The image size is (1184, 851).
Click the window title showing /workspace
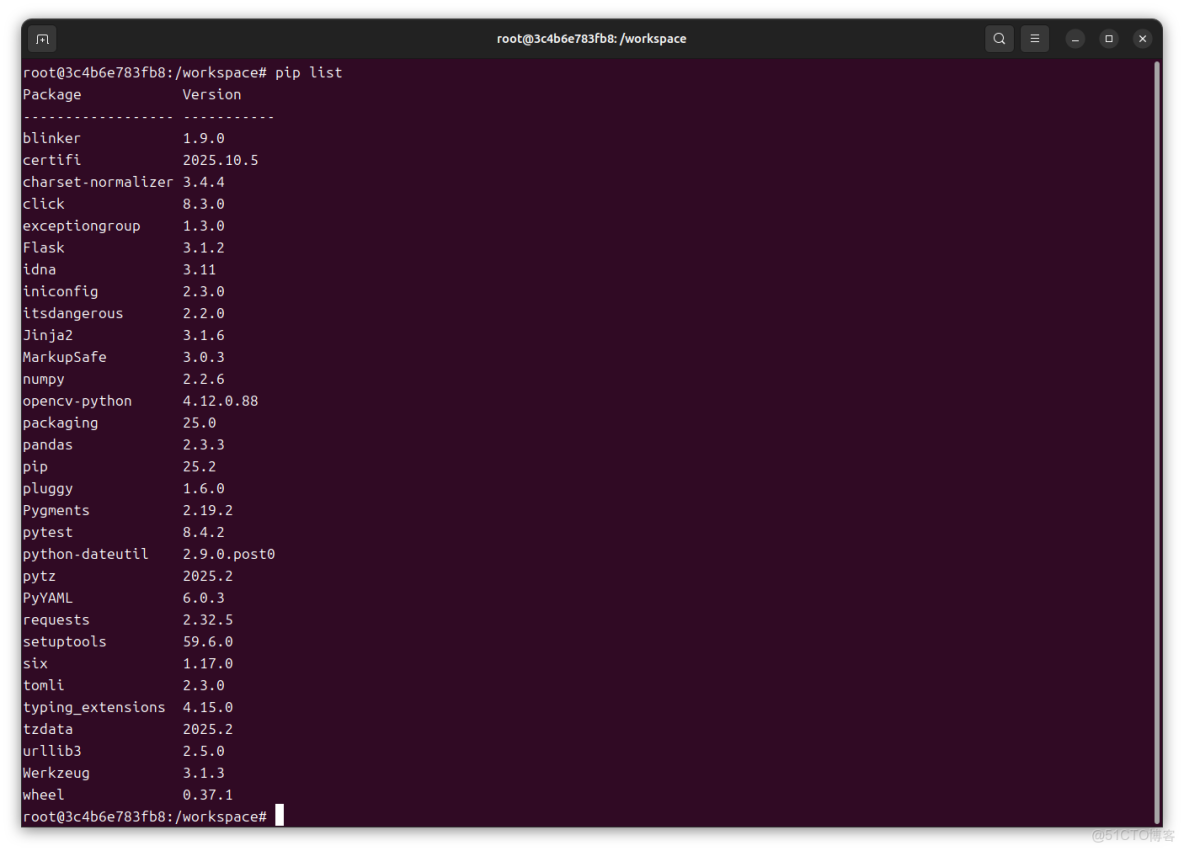pyautogui.click(x=591, y=38)
